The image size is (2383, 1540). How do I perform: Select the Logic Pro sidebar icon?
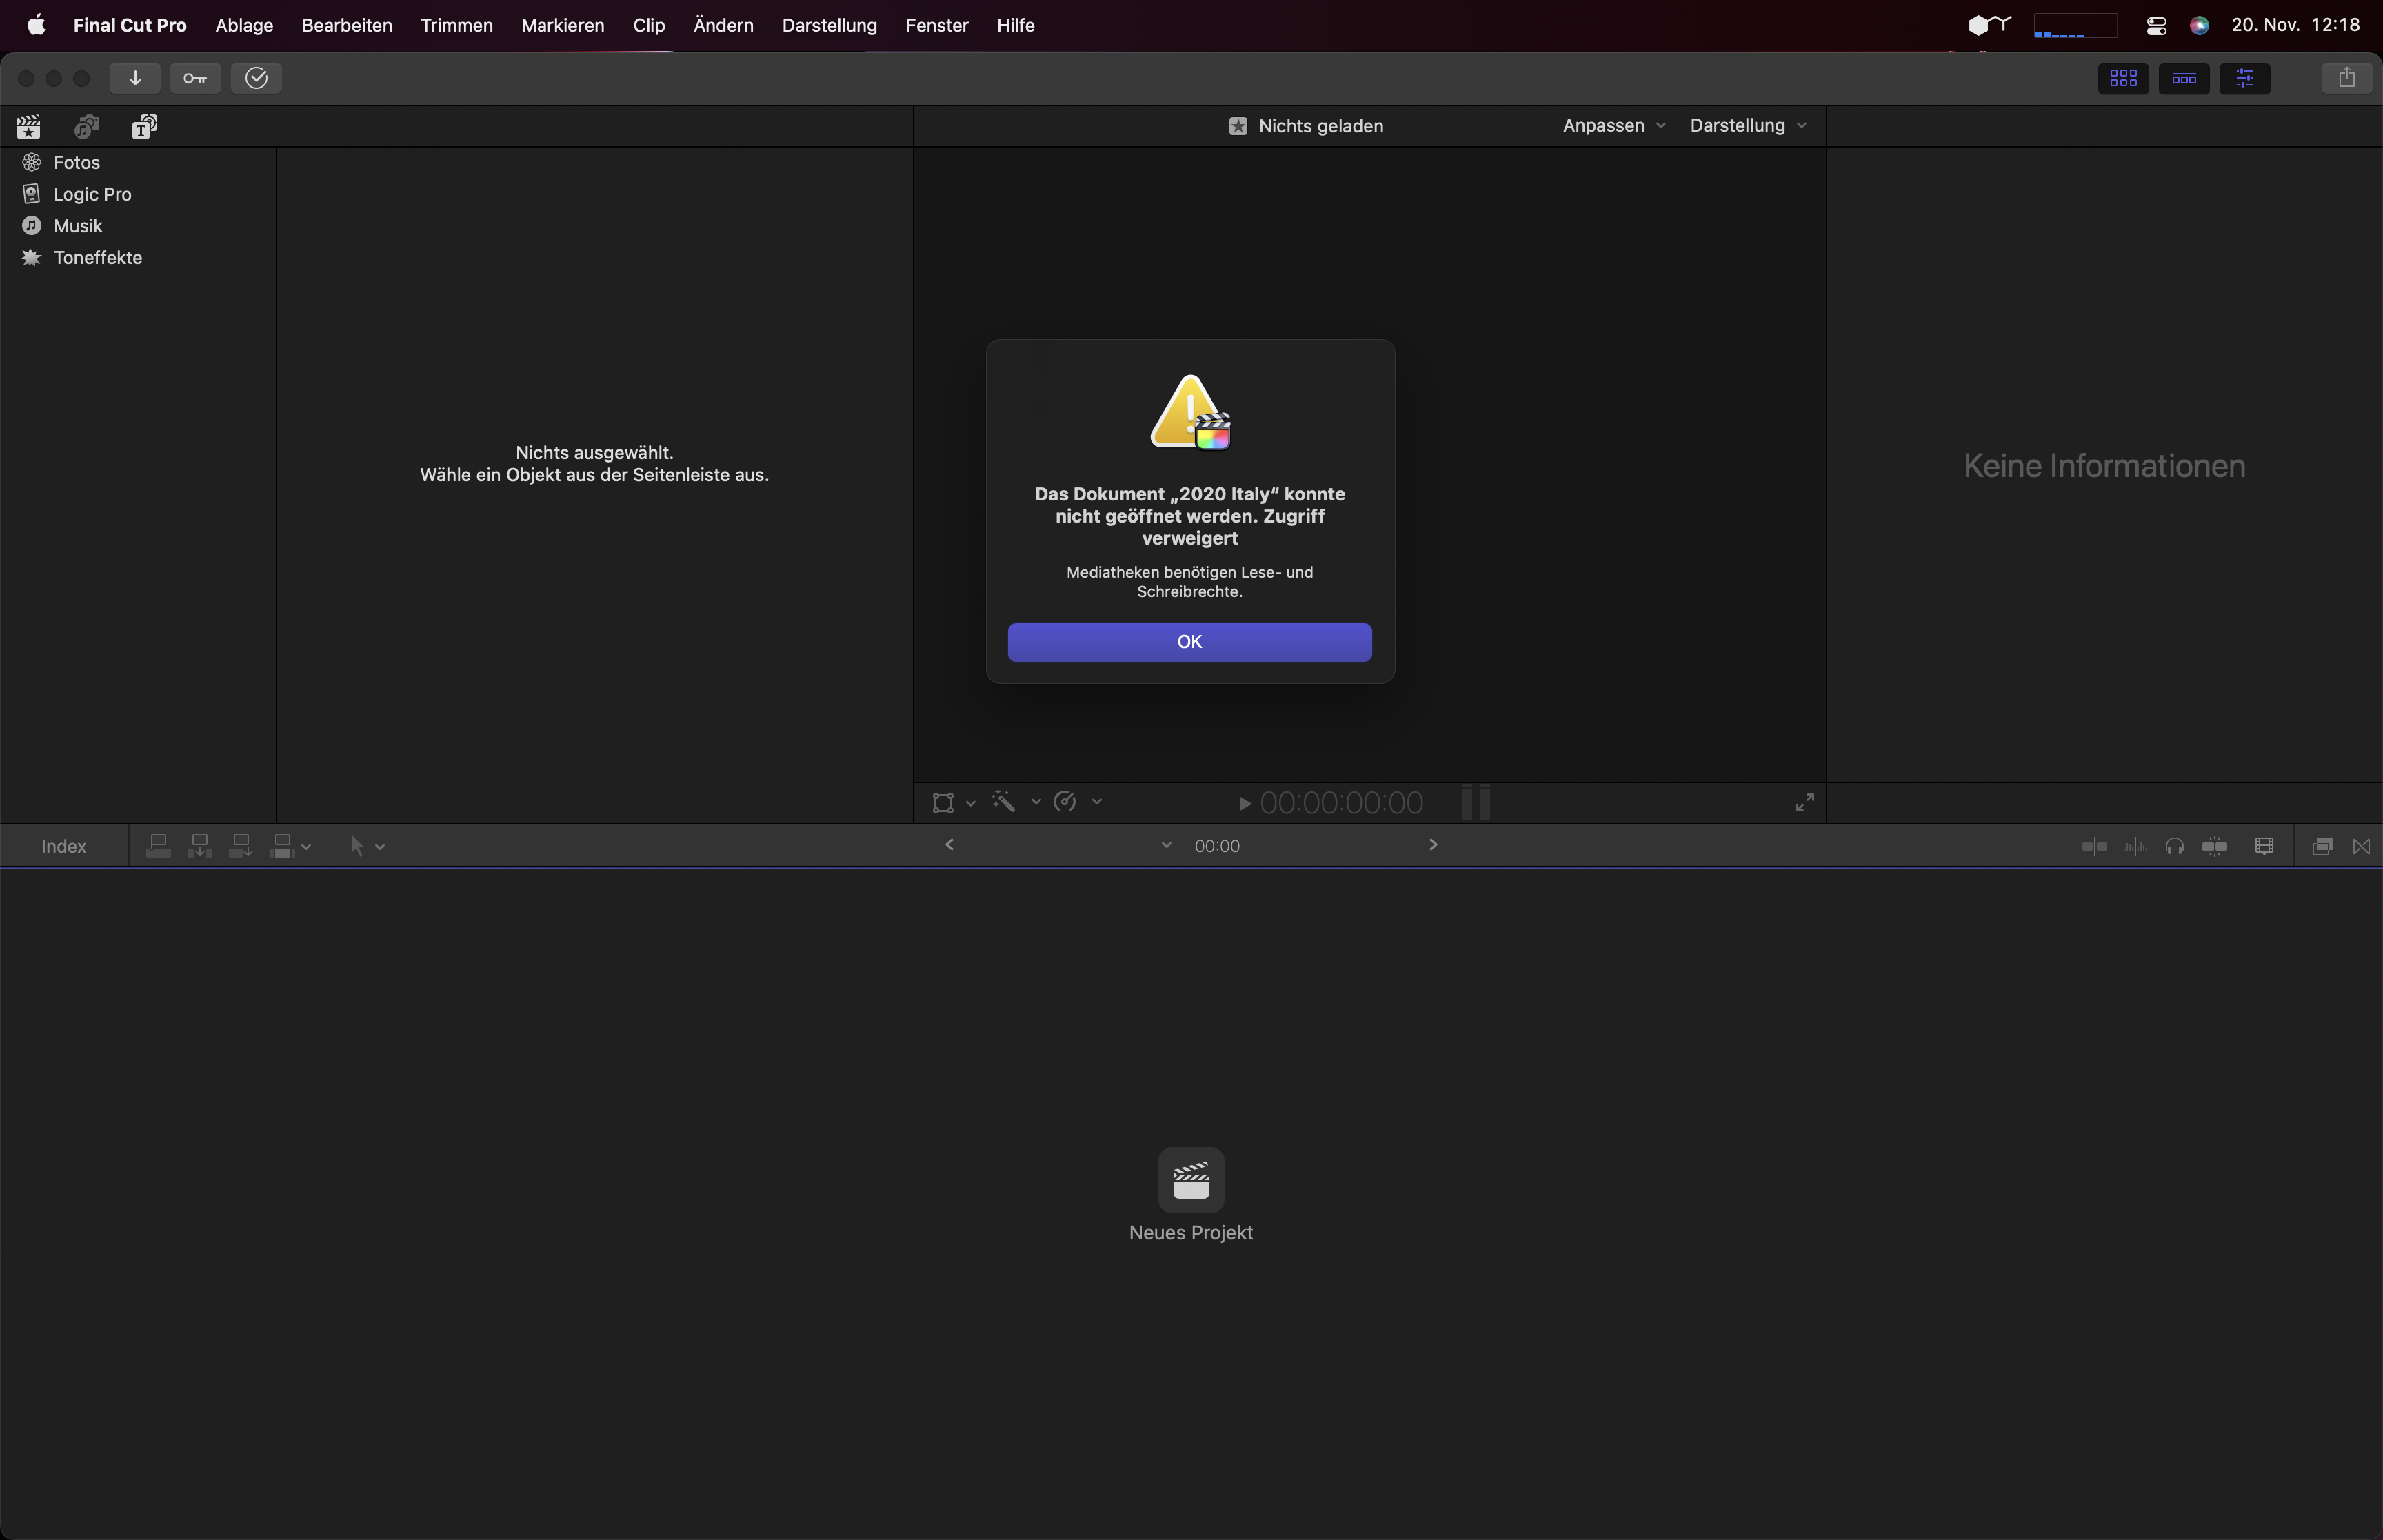30,193
